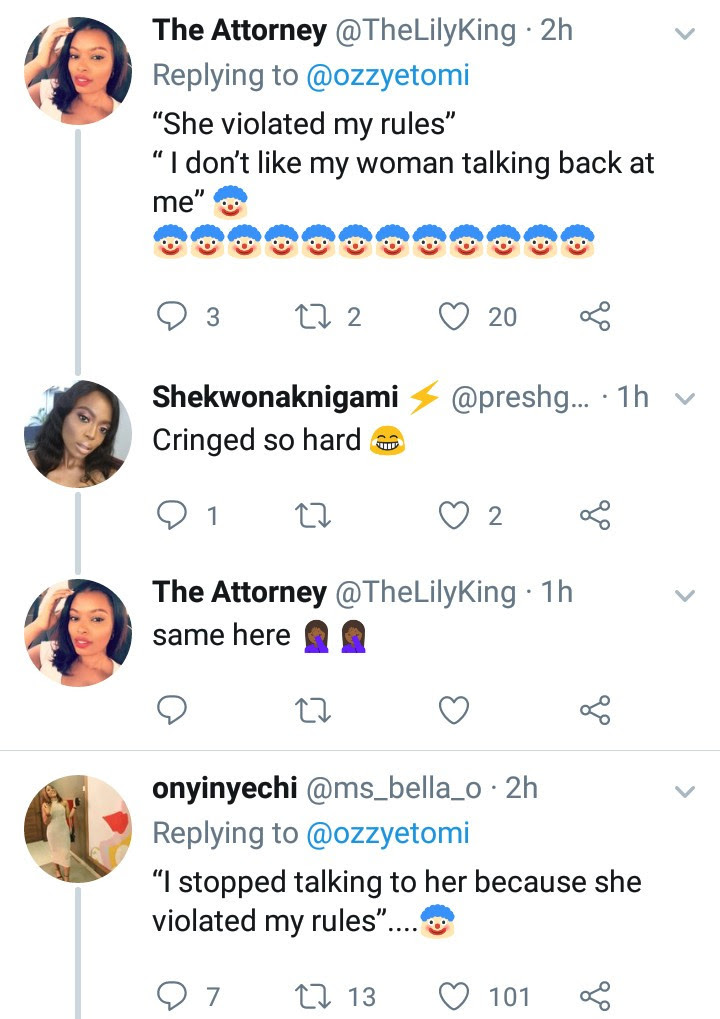Open Shekwonaknigami's profile avatar
720x1019 pixels.
78,434
